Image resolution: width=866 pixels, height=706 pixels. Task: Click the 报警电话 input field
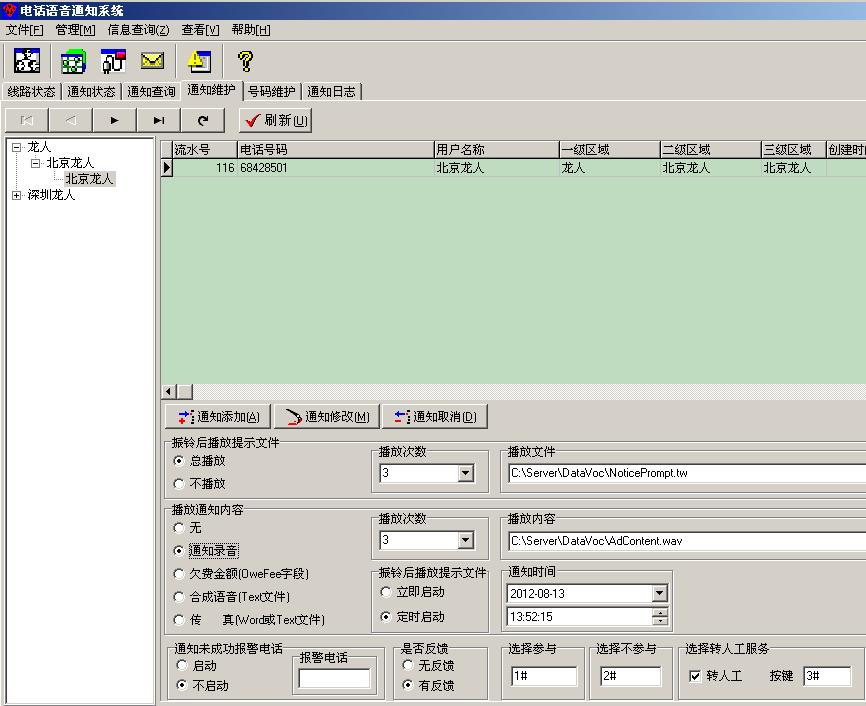point(334,678)
